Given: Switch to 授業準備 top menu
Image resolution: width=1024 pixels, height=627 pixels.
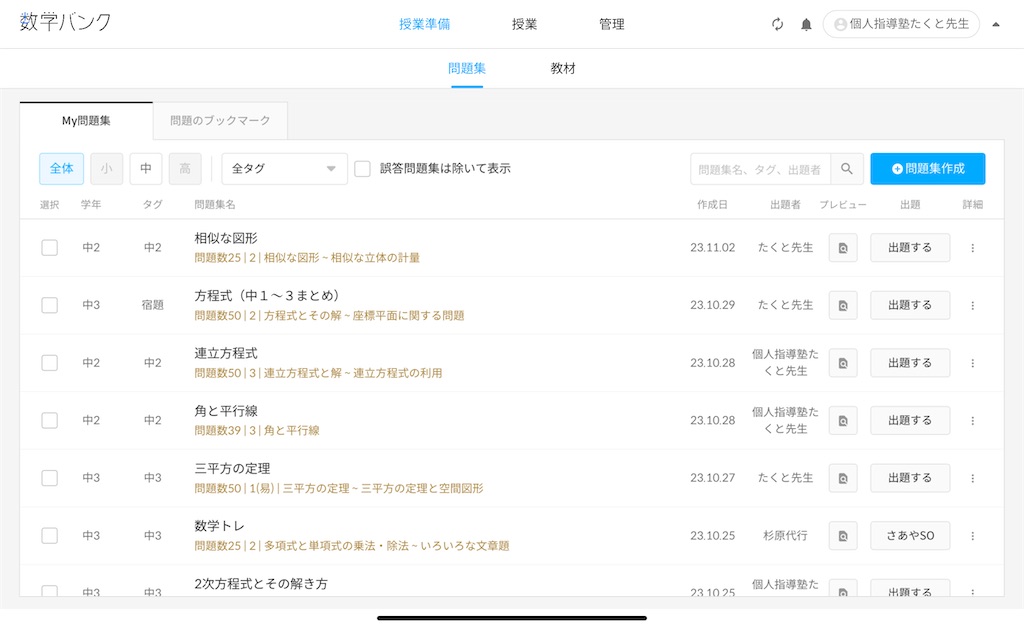Looking at the screenshot, I should [424, 24].
